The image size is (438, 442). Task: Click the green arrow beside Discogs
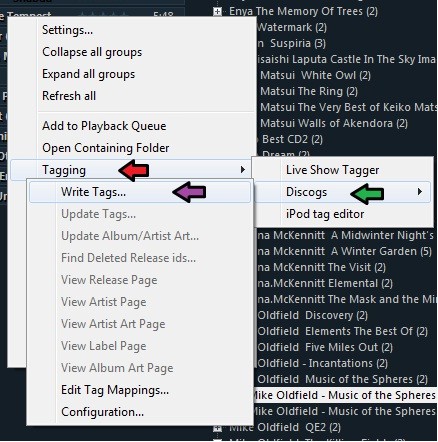367,194
